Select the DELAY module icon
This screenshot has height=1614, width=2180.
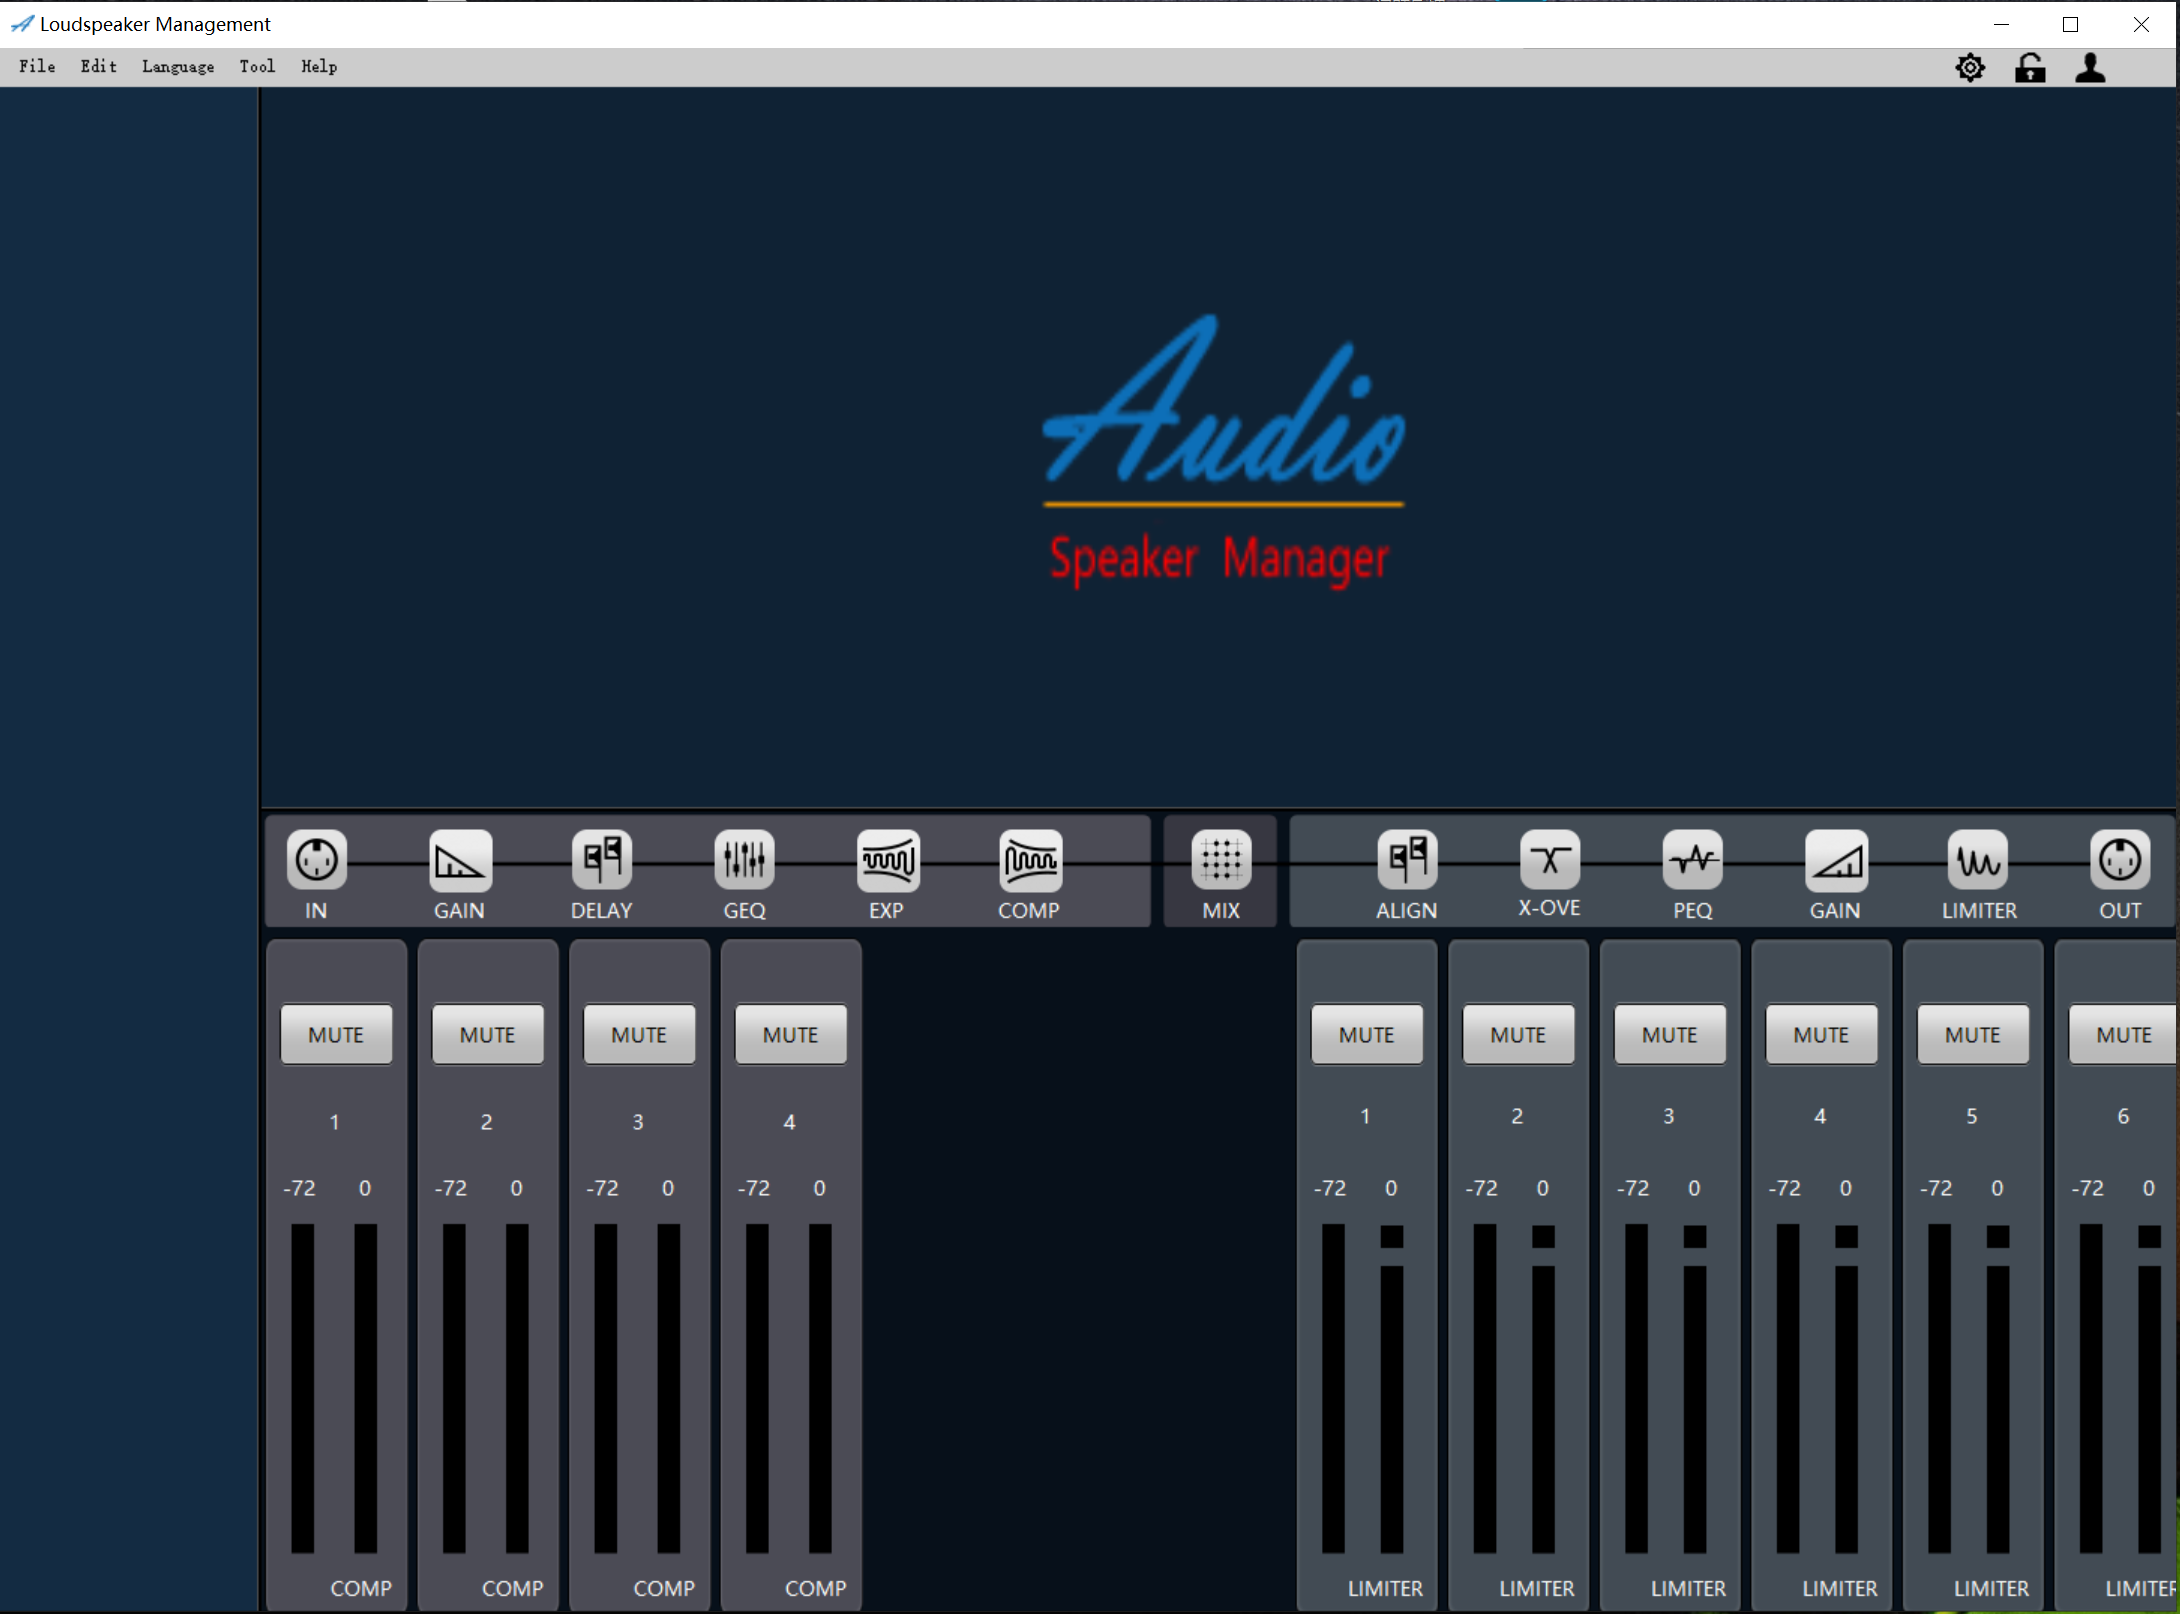602,860
